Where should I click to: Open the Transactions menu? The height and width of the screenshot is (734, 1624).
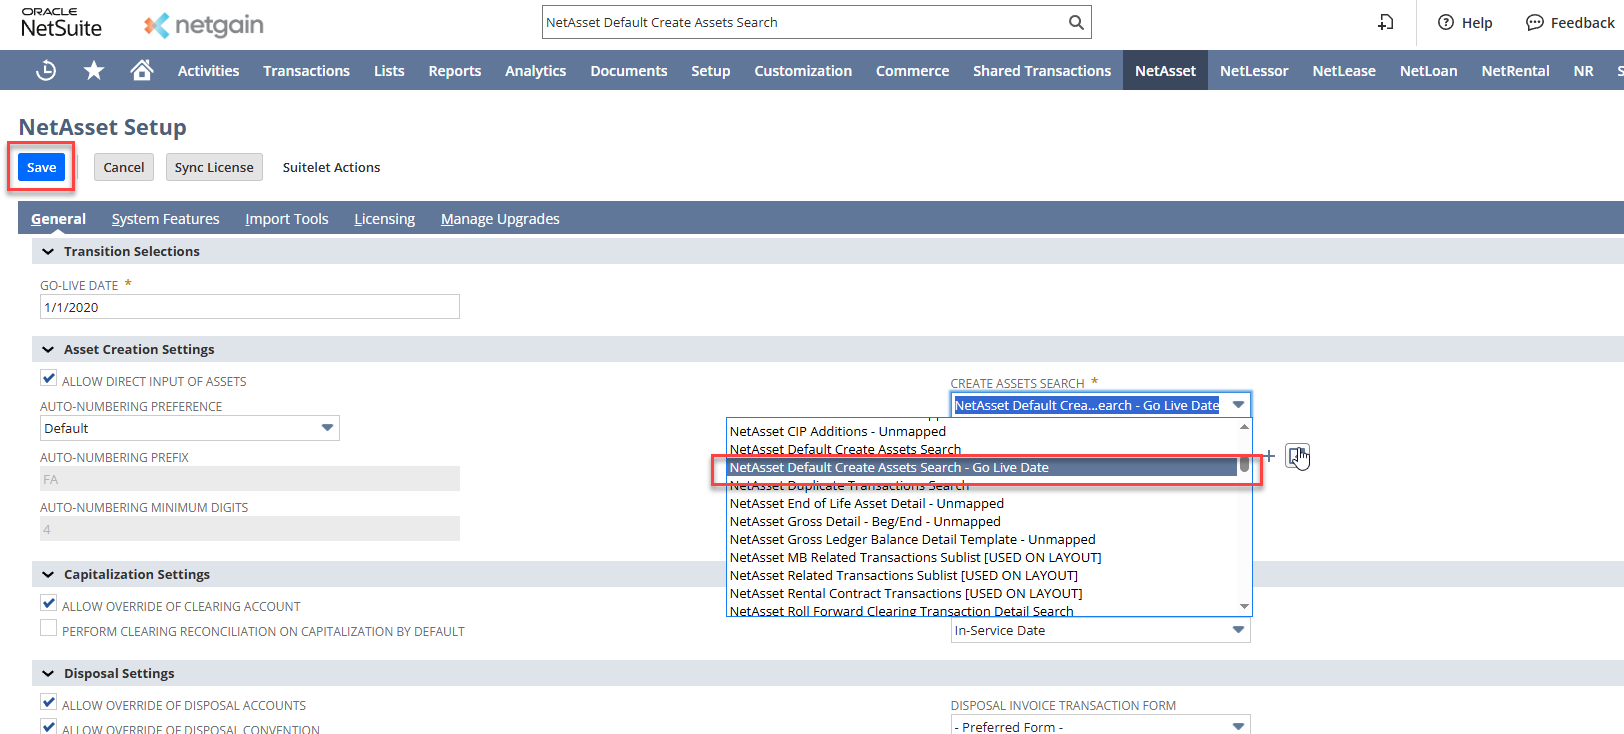tap(306, 71)
